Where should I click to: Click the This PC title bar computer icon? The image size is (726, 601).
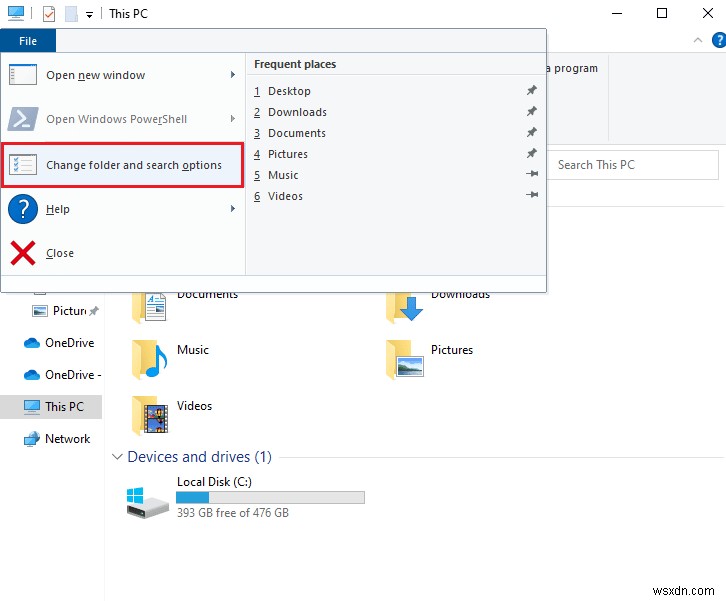[16, 13]
